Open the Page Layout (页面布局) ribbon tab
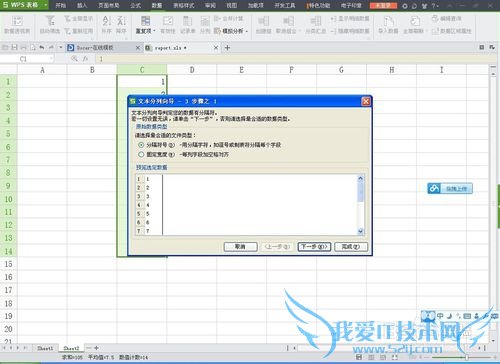 pos(109,5)
